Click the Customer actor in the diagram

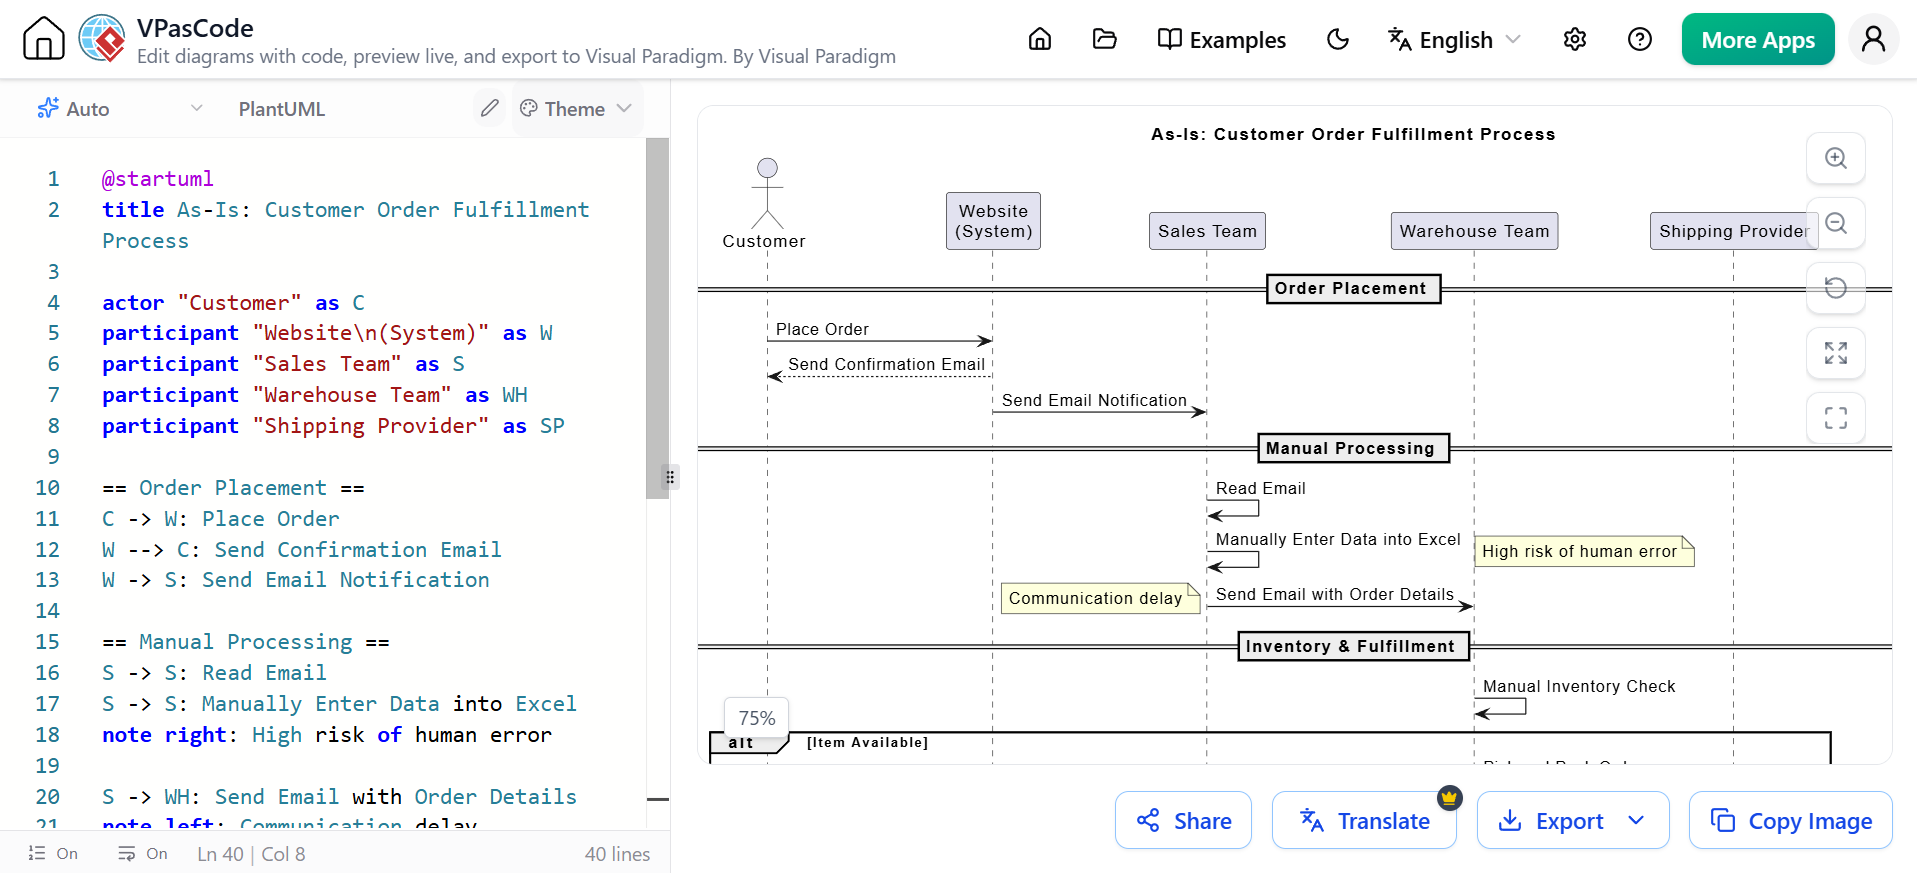pyautogui.click(x=765, y=204)
